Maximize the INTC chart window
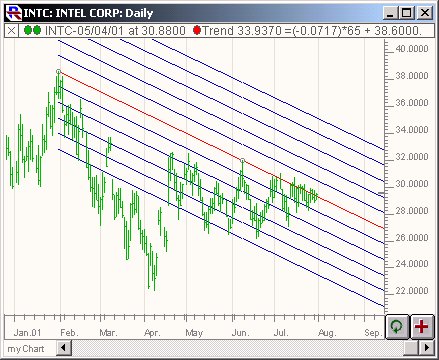Viewport: 439px width, 360px height. tap(406, 13)
